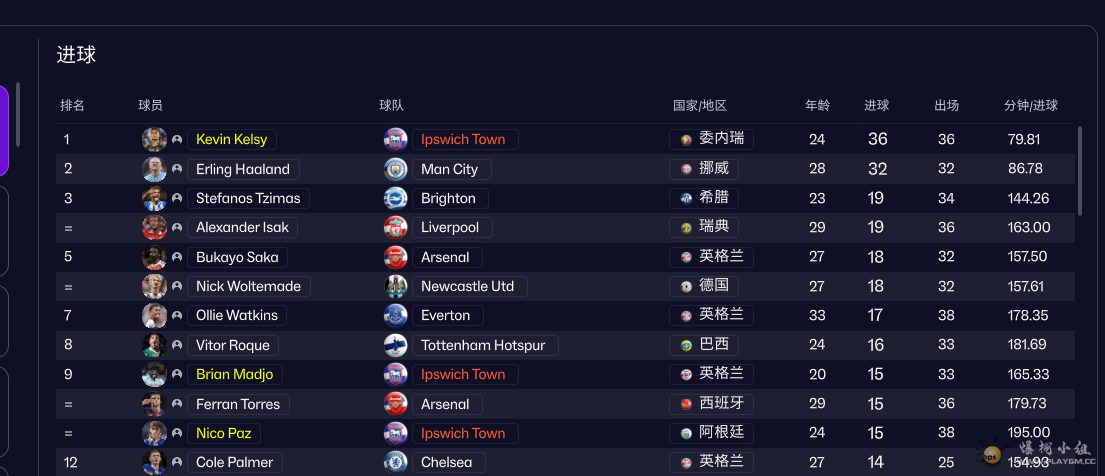The width and height of the screenshot is (1105, 476).
Task: Open the Chelsea team page
Action: (448, 463)
